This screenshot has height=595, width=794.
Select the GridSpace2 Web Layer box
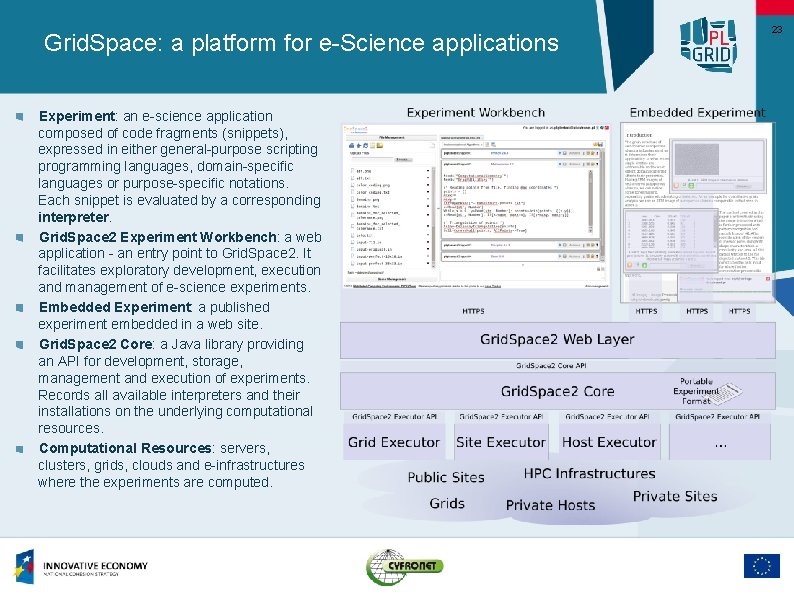point(558,340)
